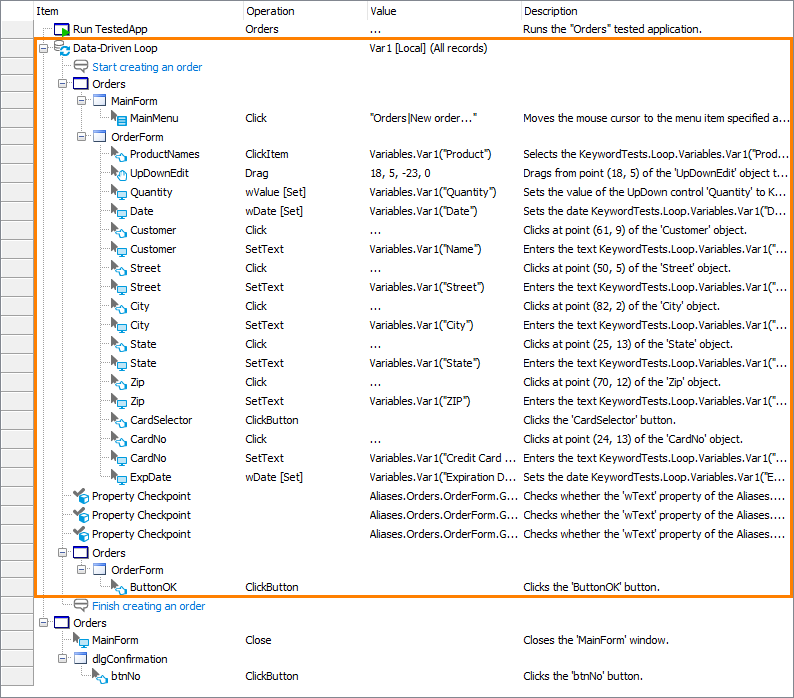Collapse the MainForm node
Image resolution: width=794 pixels, height=698 pixels.
point(81,100)
